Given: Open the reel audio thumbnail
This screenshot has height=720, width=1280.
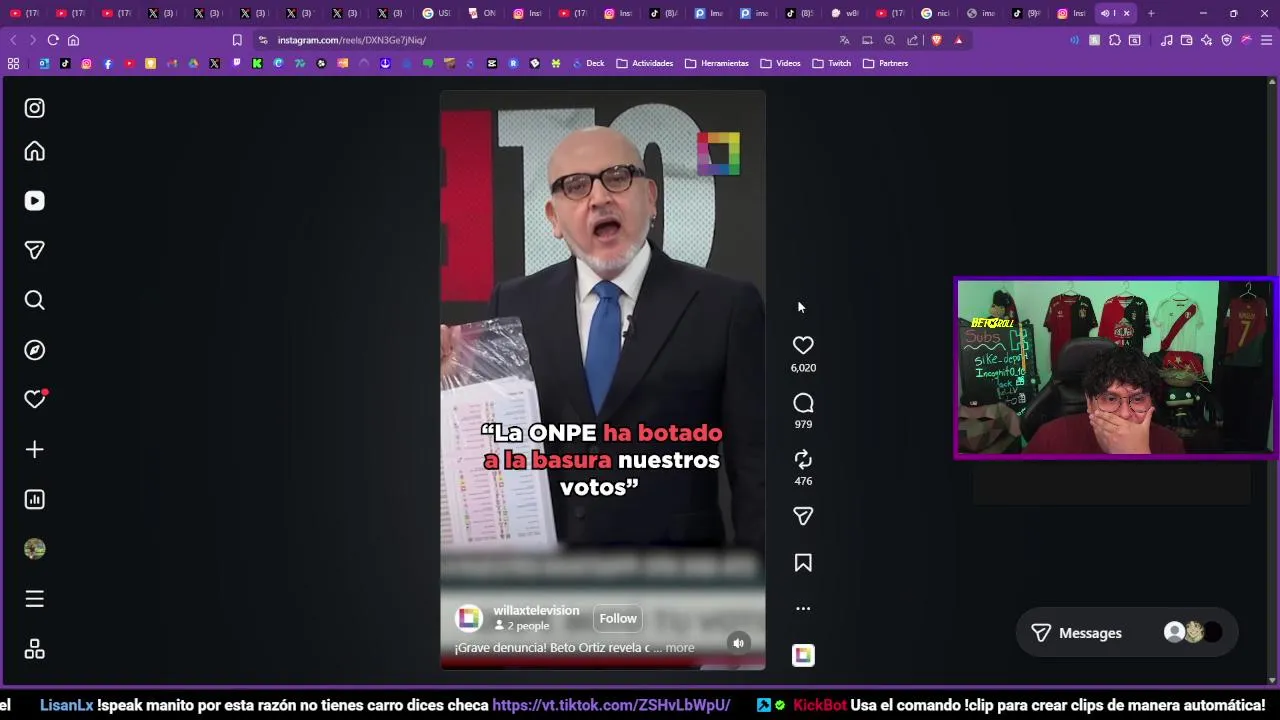Looking at the screenshot, I should pos(803,655).
